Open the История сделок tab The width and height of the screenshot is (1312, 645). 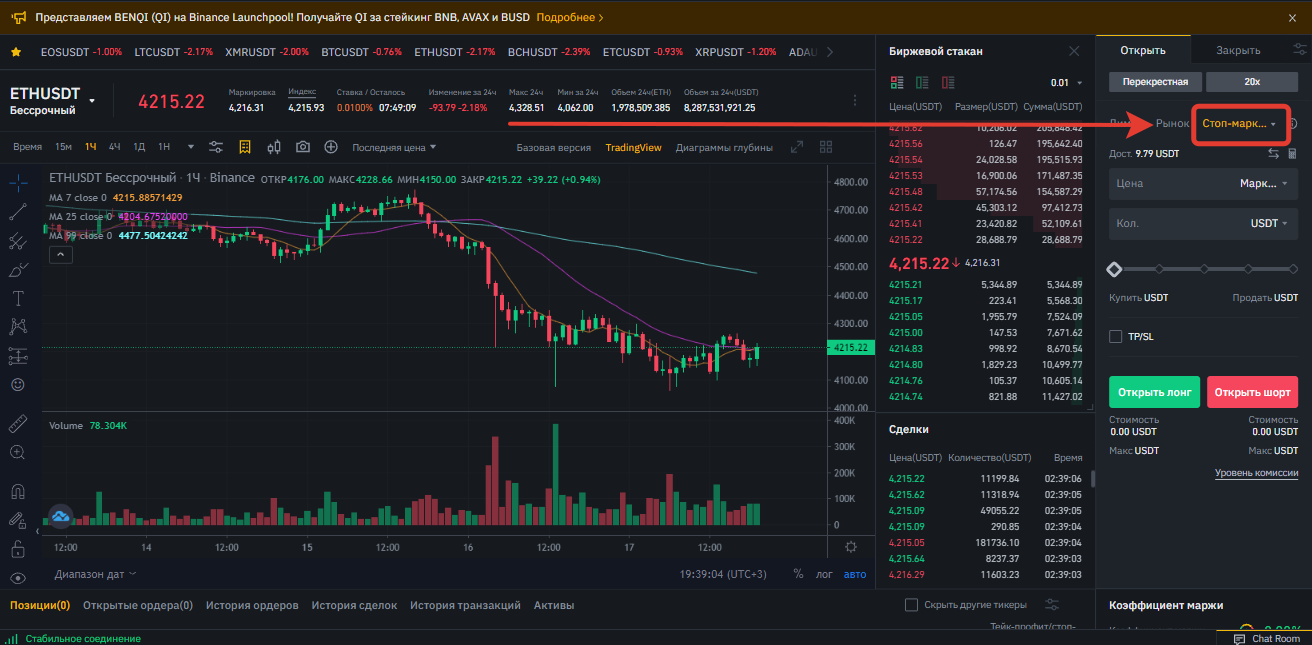(x=354, y=605)
